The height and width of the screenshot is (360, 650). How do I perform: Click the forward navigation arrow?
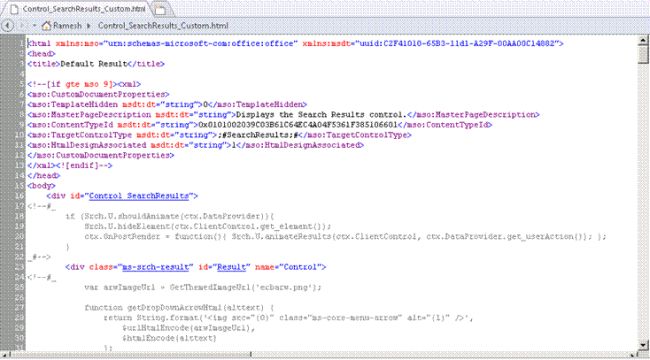point(22,26)
